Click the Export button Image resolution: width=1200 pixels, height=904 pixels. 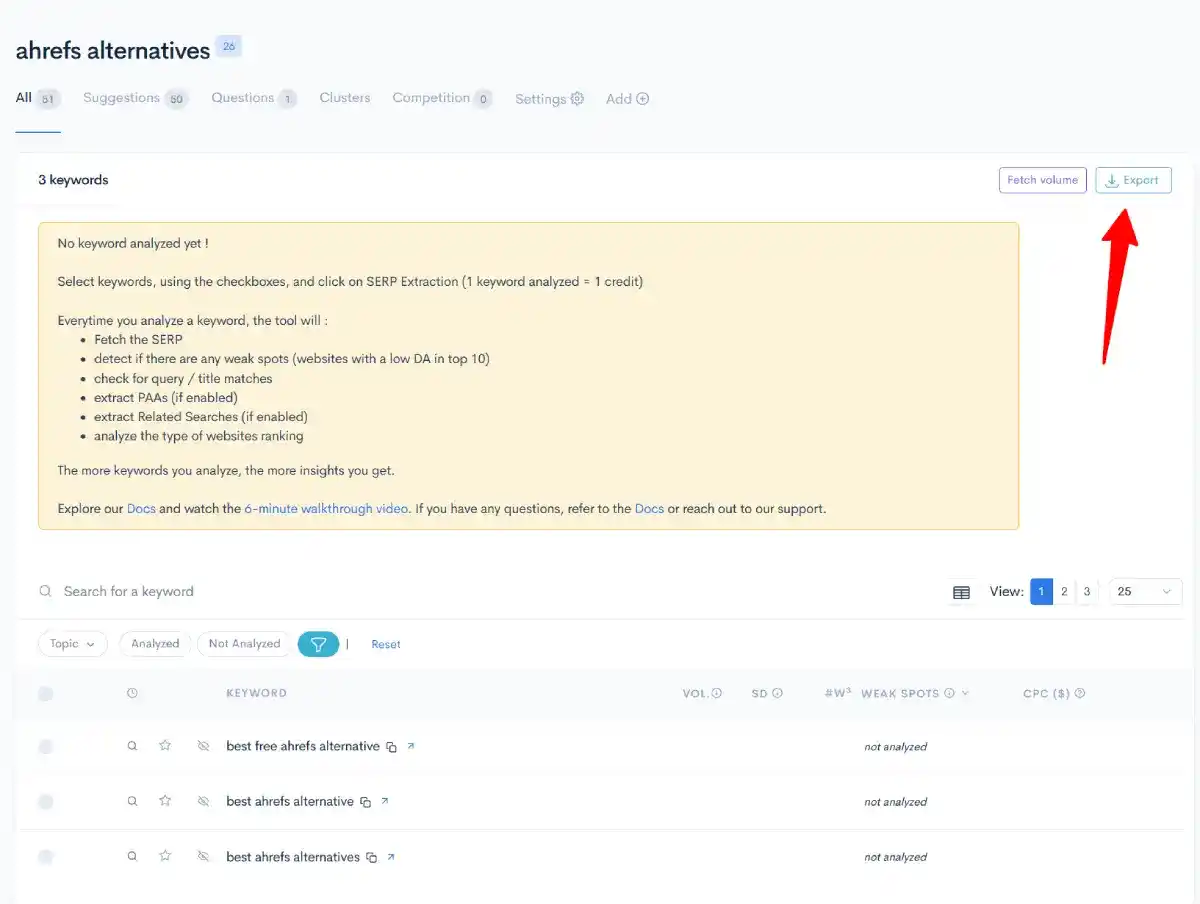click(x=1133, y=180)
